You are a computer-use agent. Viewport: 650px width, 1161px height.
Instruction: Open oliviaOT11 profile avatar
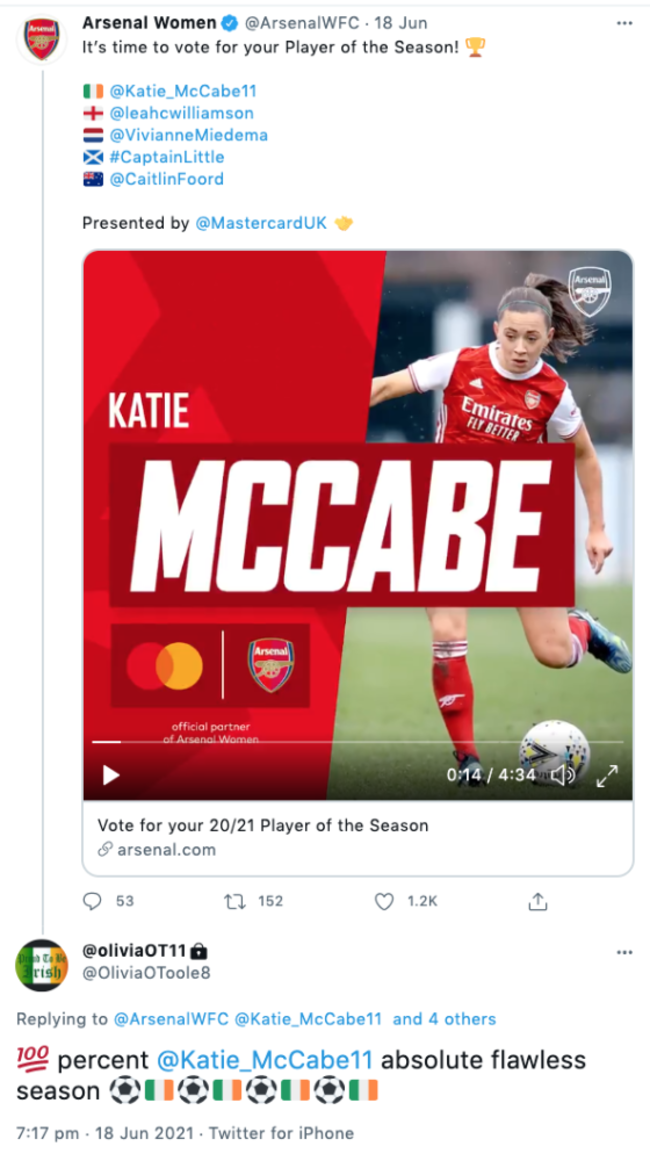(x=41, y=964)
